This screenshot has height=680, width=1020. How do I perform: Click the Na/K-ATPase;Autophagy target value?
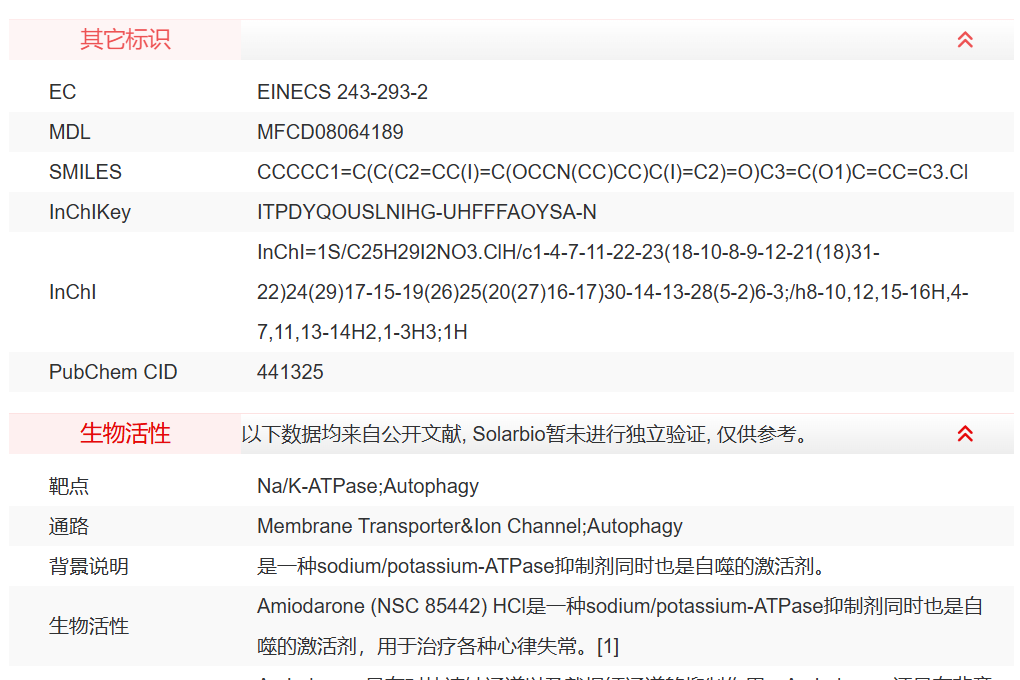click(367, 486)
